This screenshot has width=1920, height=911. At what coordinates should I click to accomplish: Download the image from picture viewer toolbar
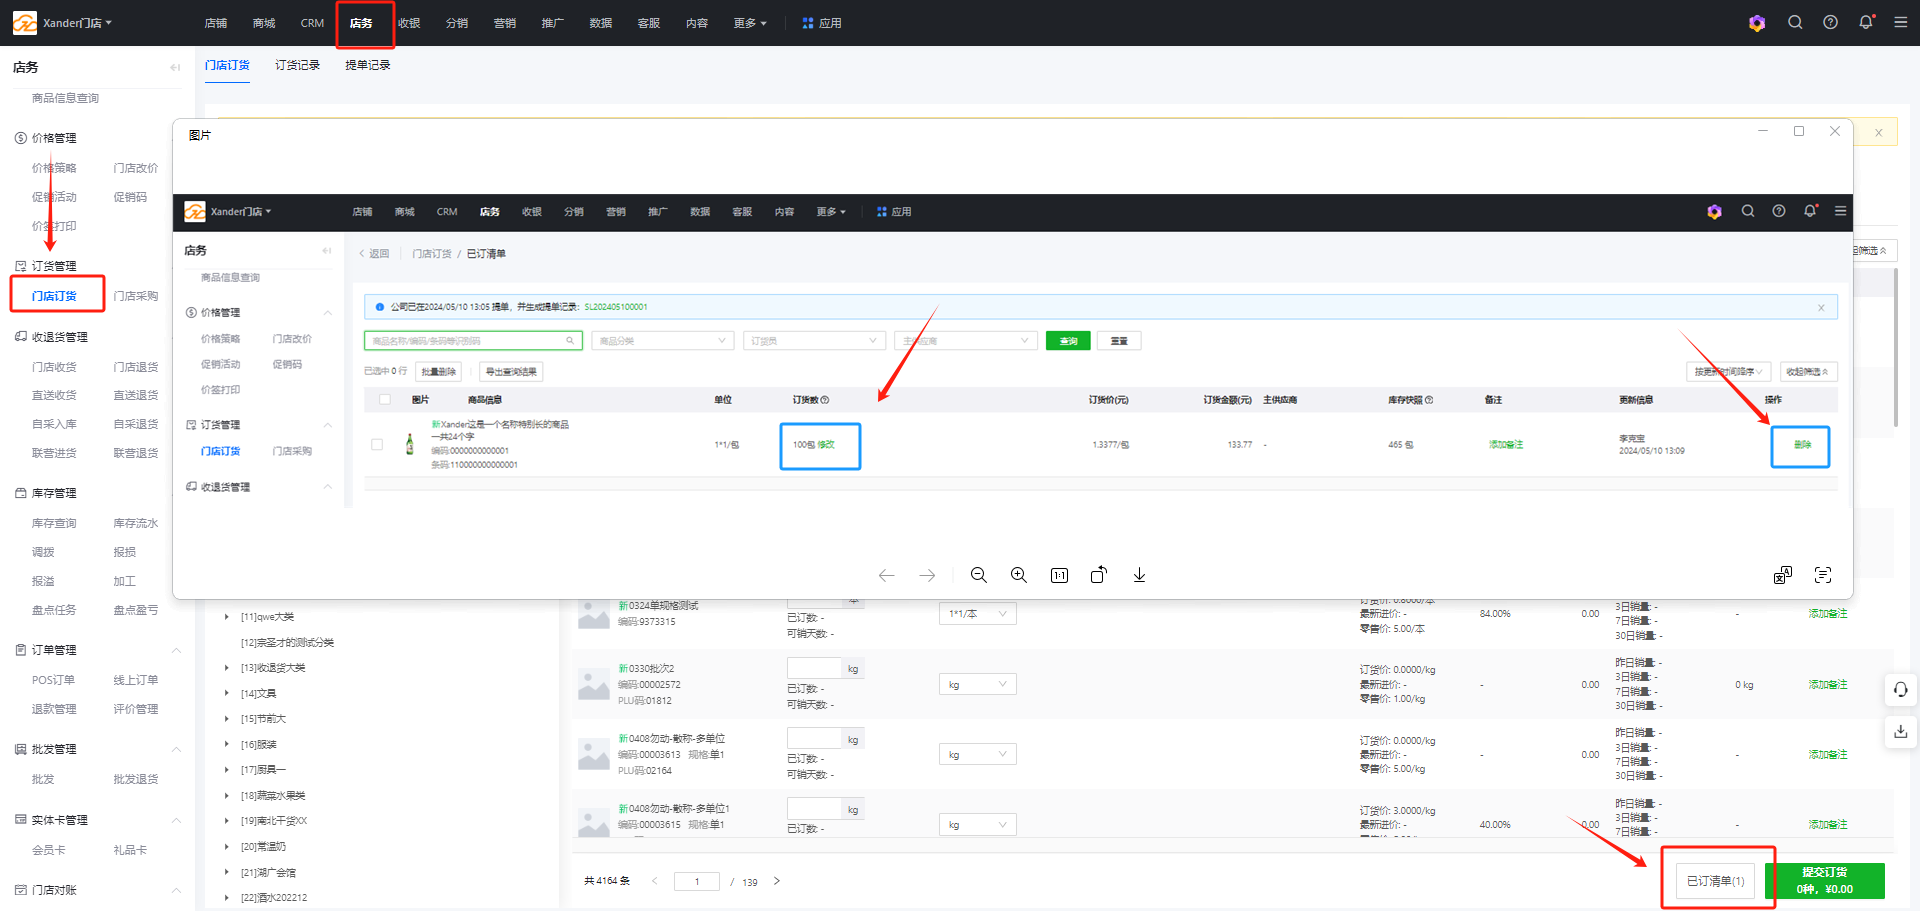tap(1139, 575)
